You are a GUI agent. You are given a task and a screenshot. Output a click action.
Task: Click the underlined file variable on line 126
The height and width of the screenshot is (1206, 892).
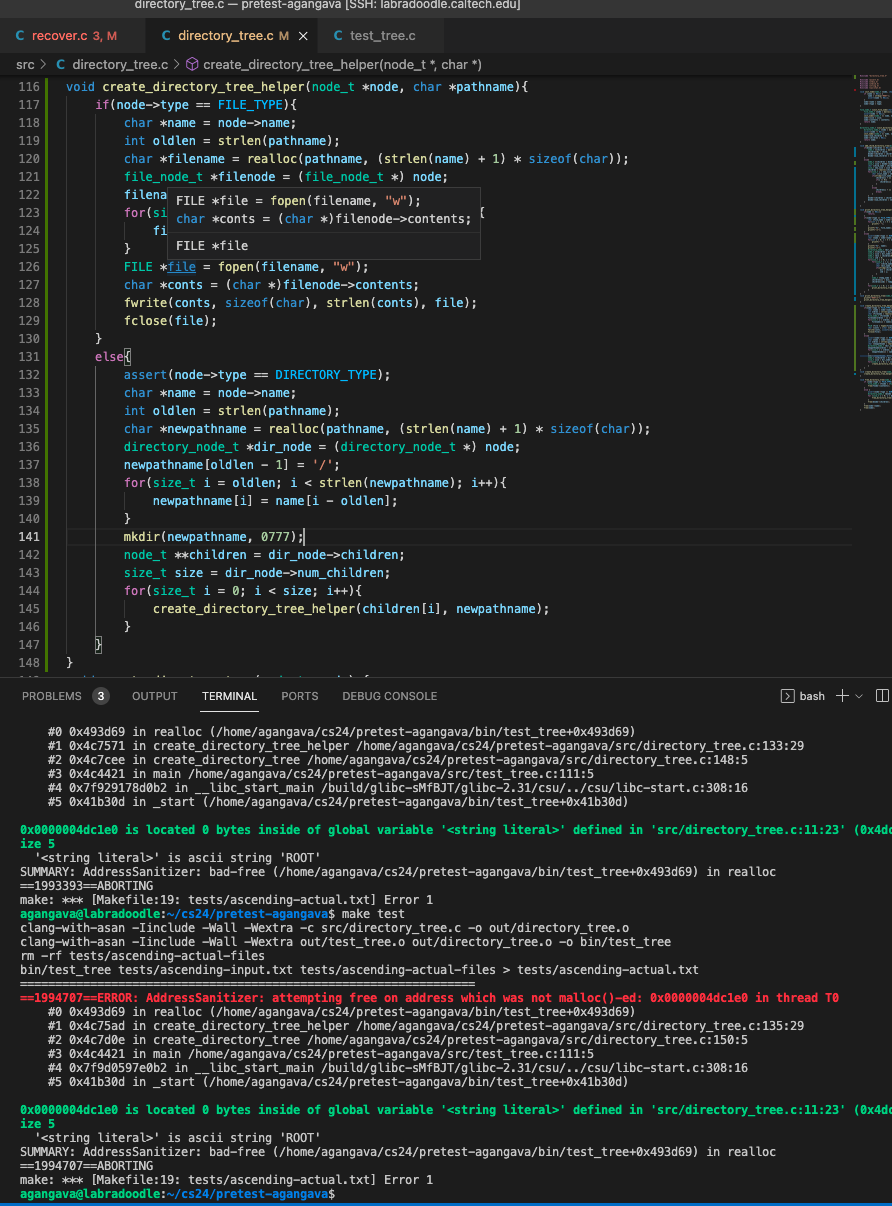[181, 267]
